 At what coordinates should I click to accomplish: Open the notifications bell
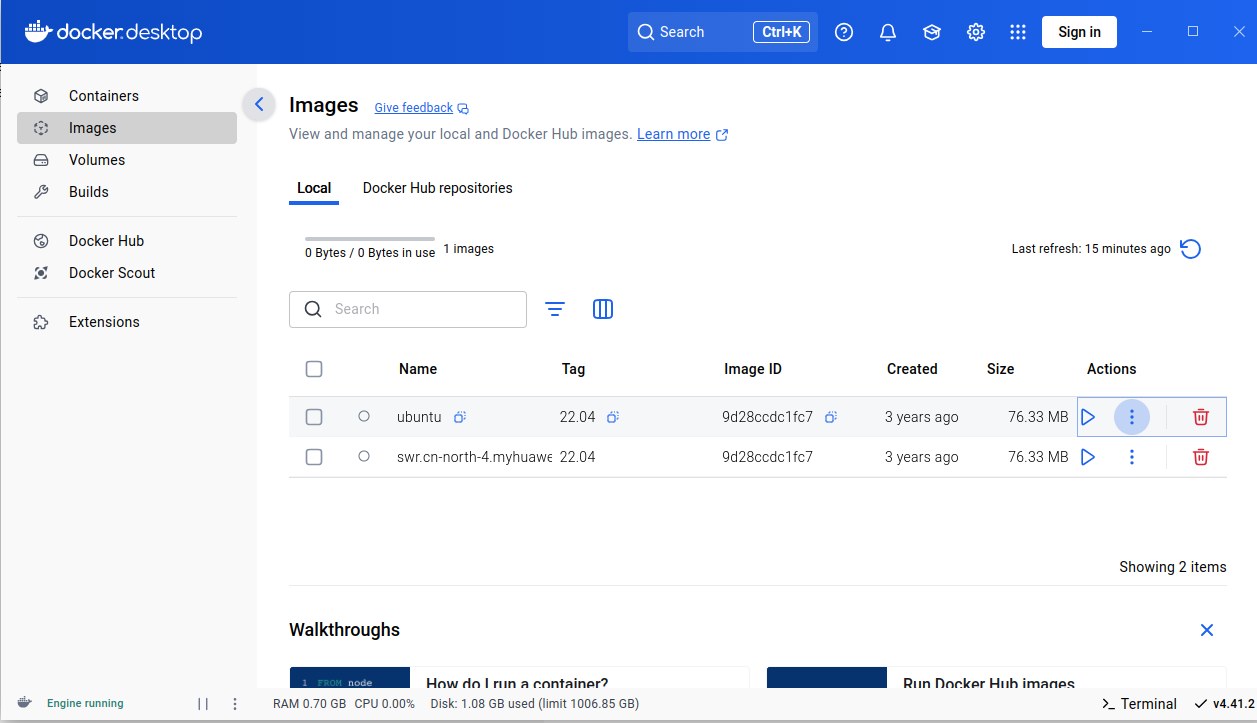coord(888,32)
